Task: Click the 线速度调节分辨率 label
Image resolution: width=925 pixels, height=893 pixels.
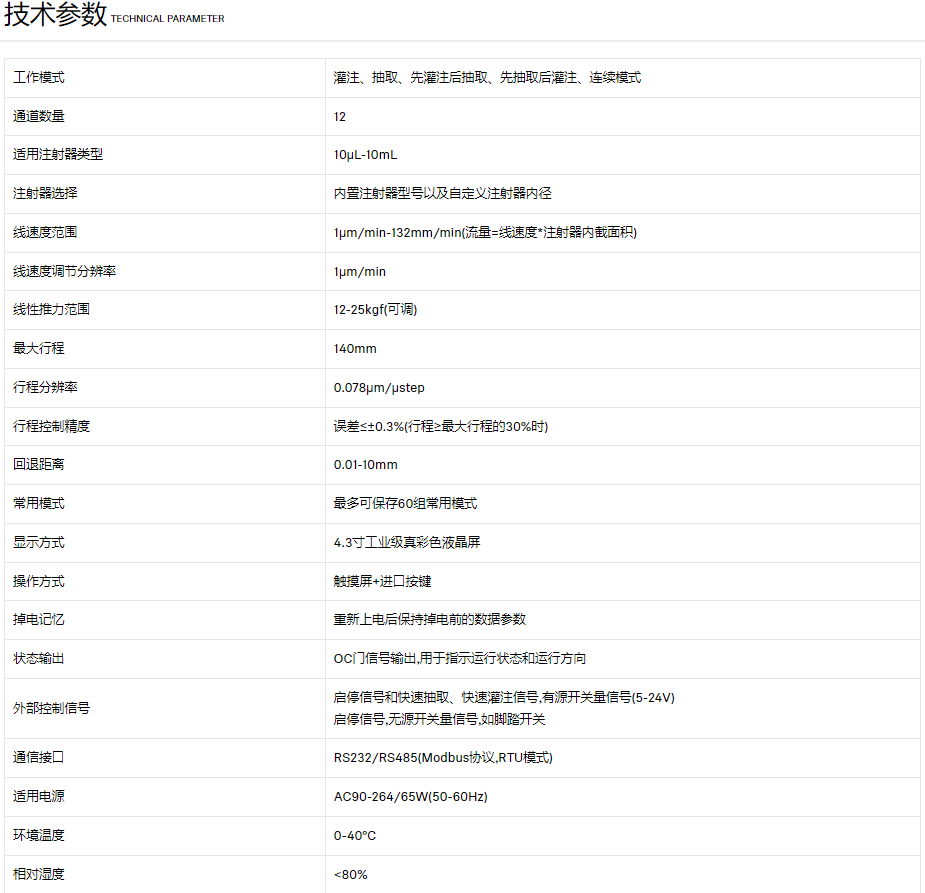Action: tap(64, 272)
